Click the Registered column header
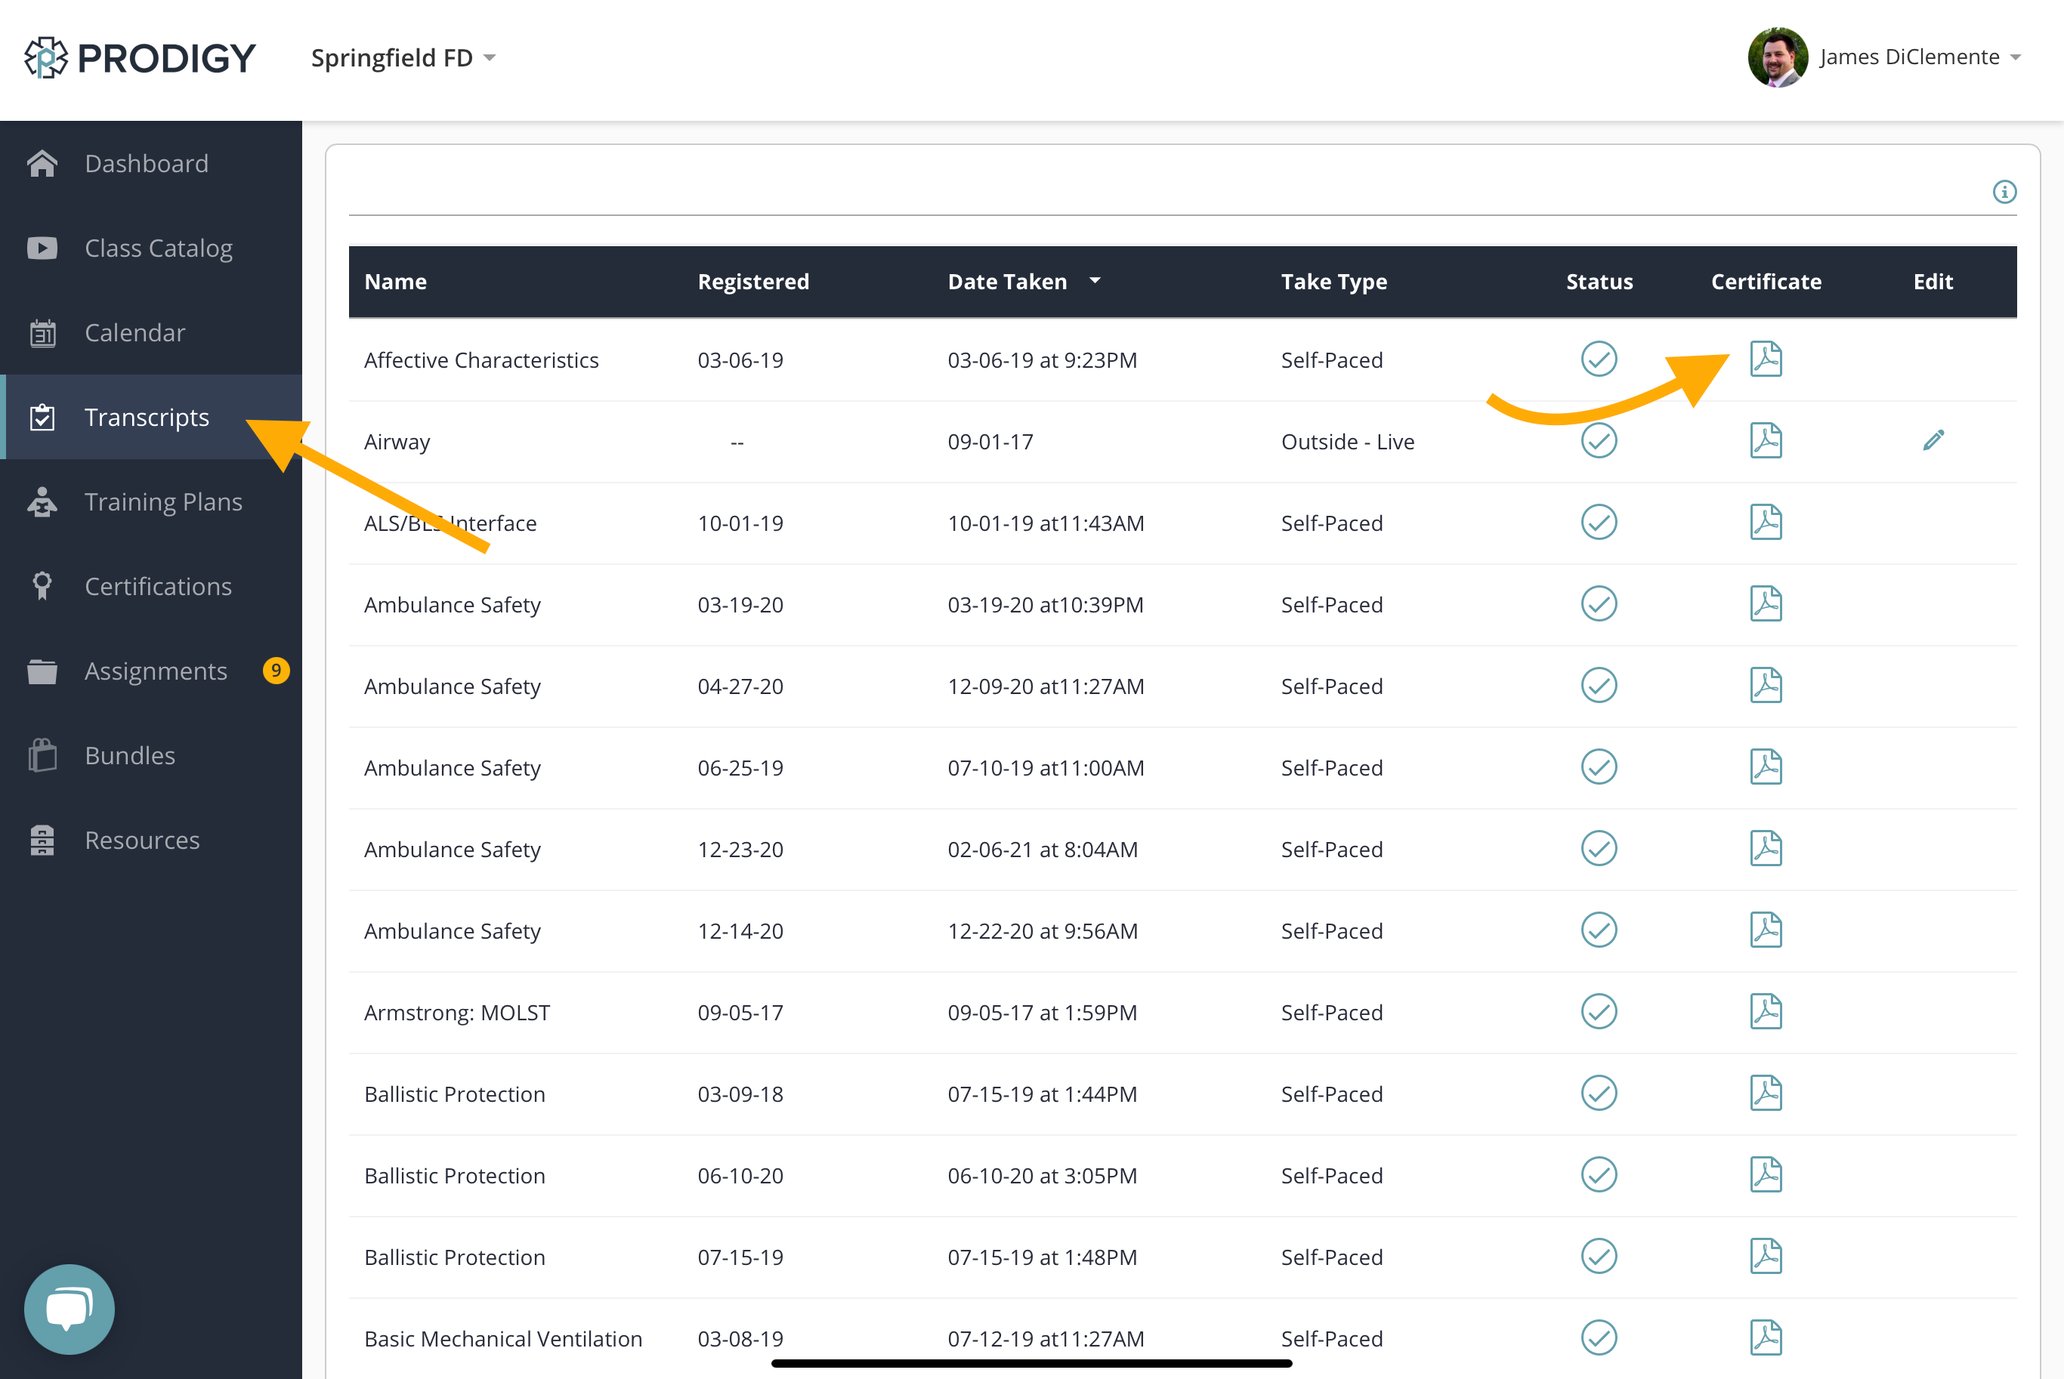The height and width of the screenshot is (1379, 2064). click(x=753, y=282)
